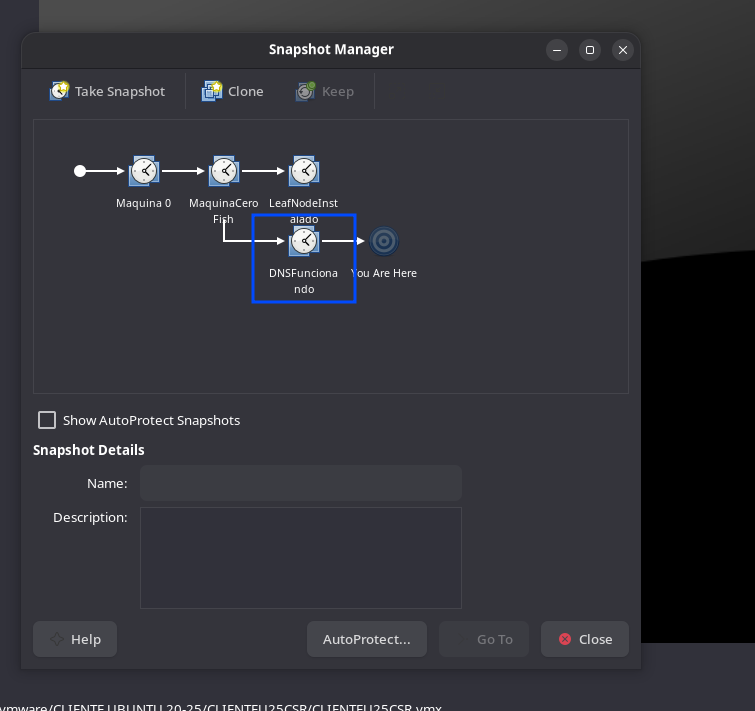Select the Maquina 0 snapshot icon
This screenshot has height=711, width=755.
143,171
